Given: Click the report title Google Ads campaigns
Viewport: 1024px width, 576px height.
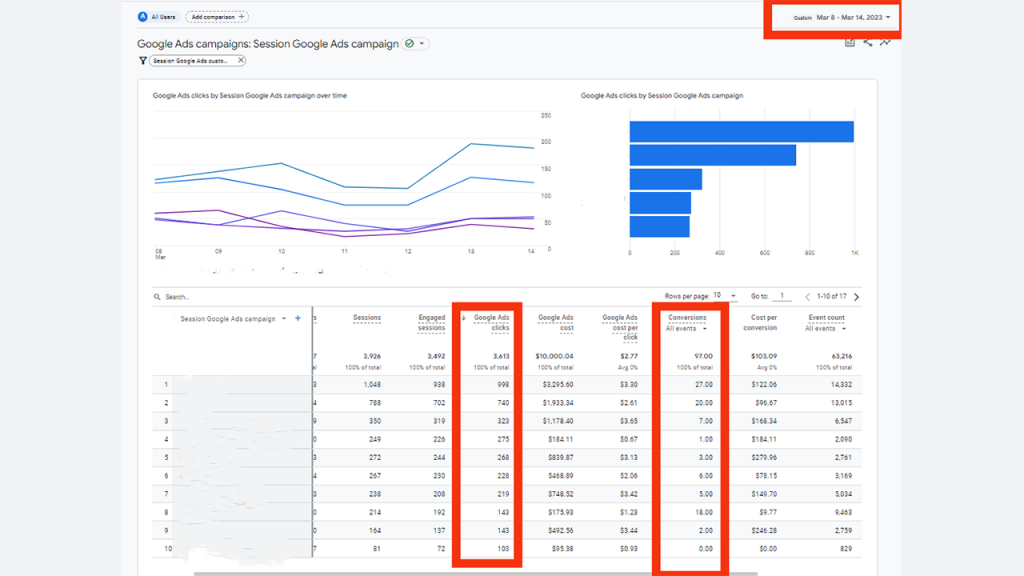Looking at the screenshot, I should coord(268,44).
